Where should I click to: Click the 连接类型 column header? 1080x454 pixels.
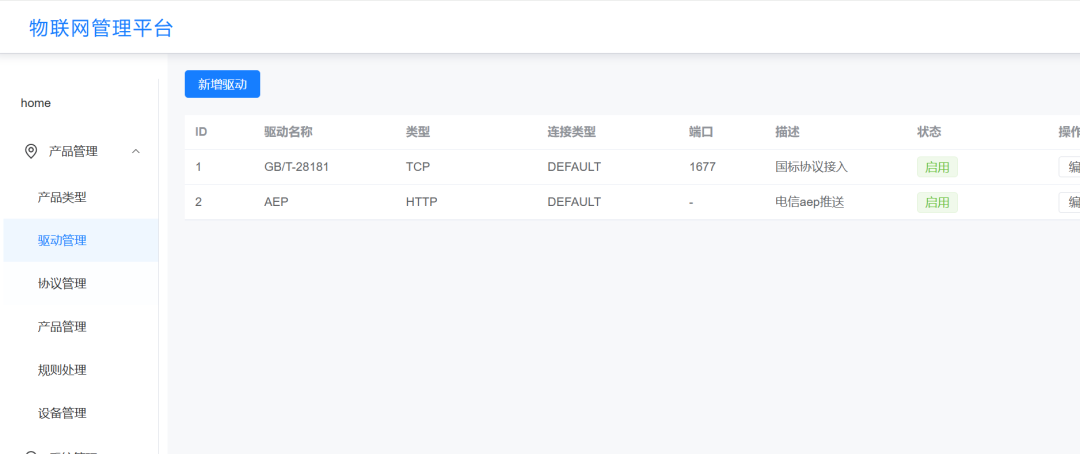(572, 132)
